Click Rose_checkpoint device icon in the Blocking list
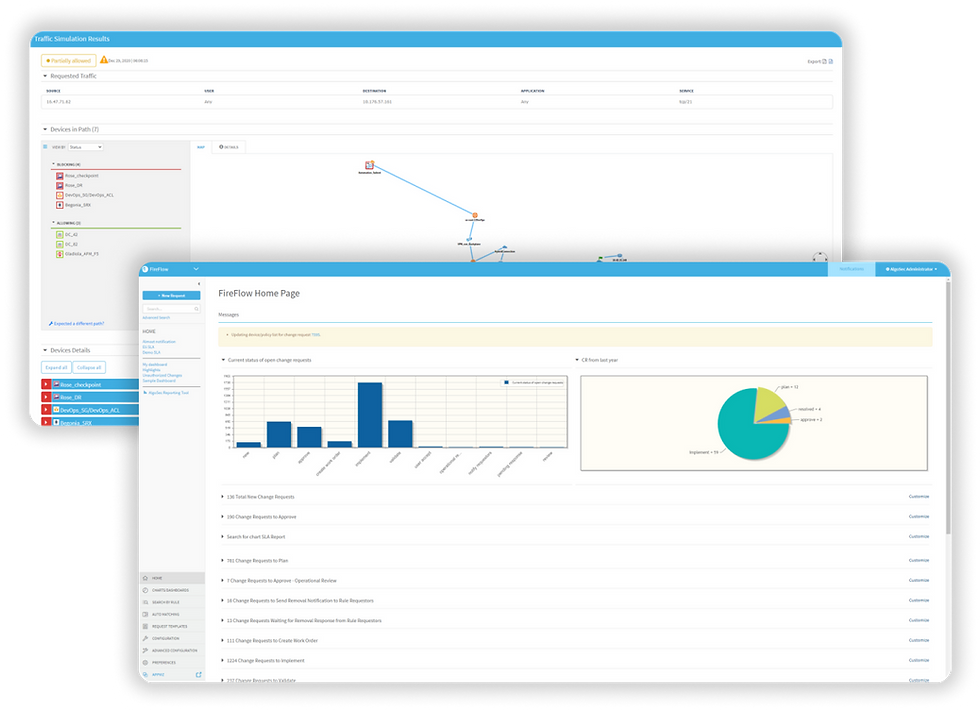This screenshot has width=980, height=711. pos(60,176)
